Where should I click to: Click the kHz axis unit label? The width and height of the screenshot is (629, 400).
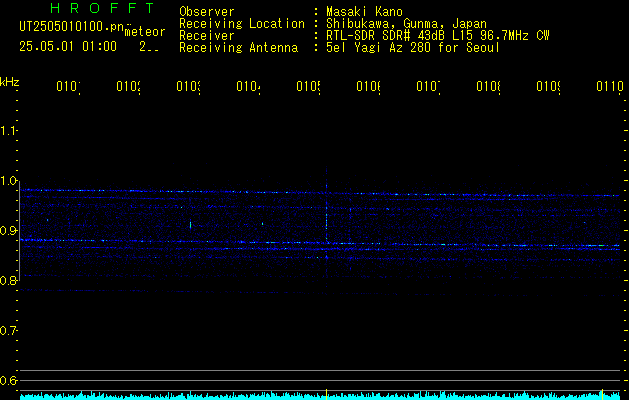click(9, 82)
